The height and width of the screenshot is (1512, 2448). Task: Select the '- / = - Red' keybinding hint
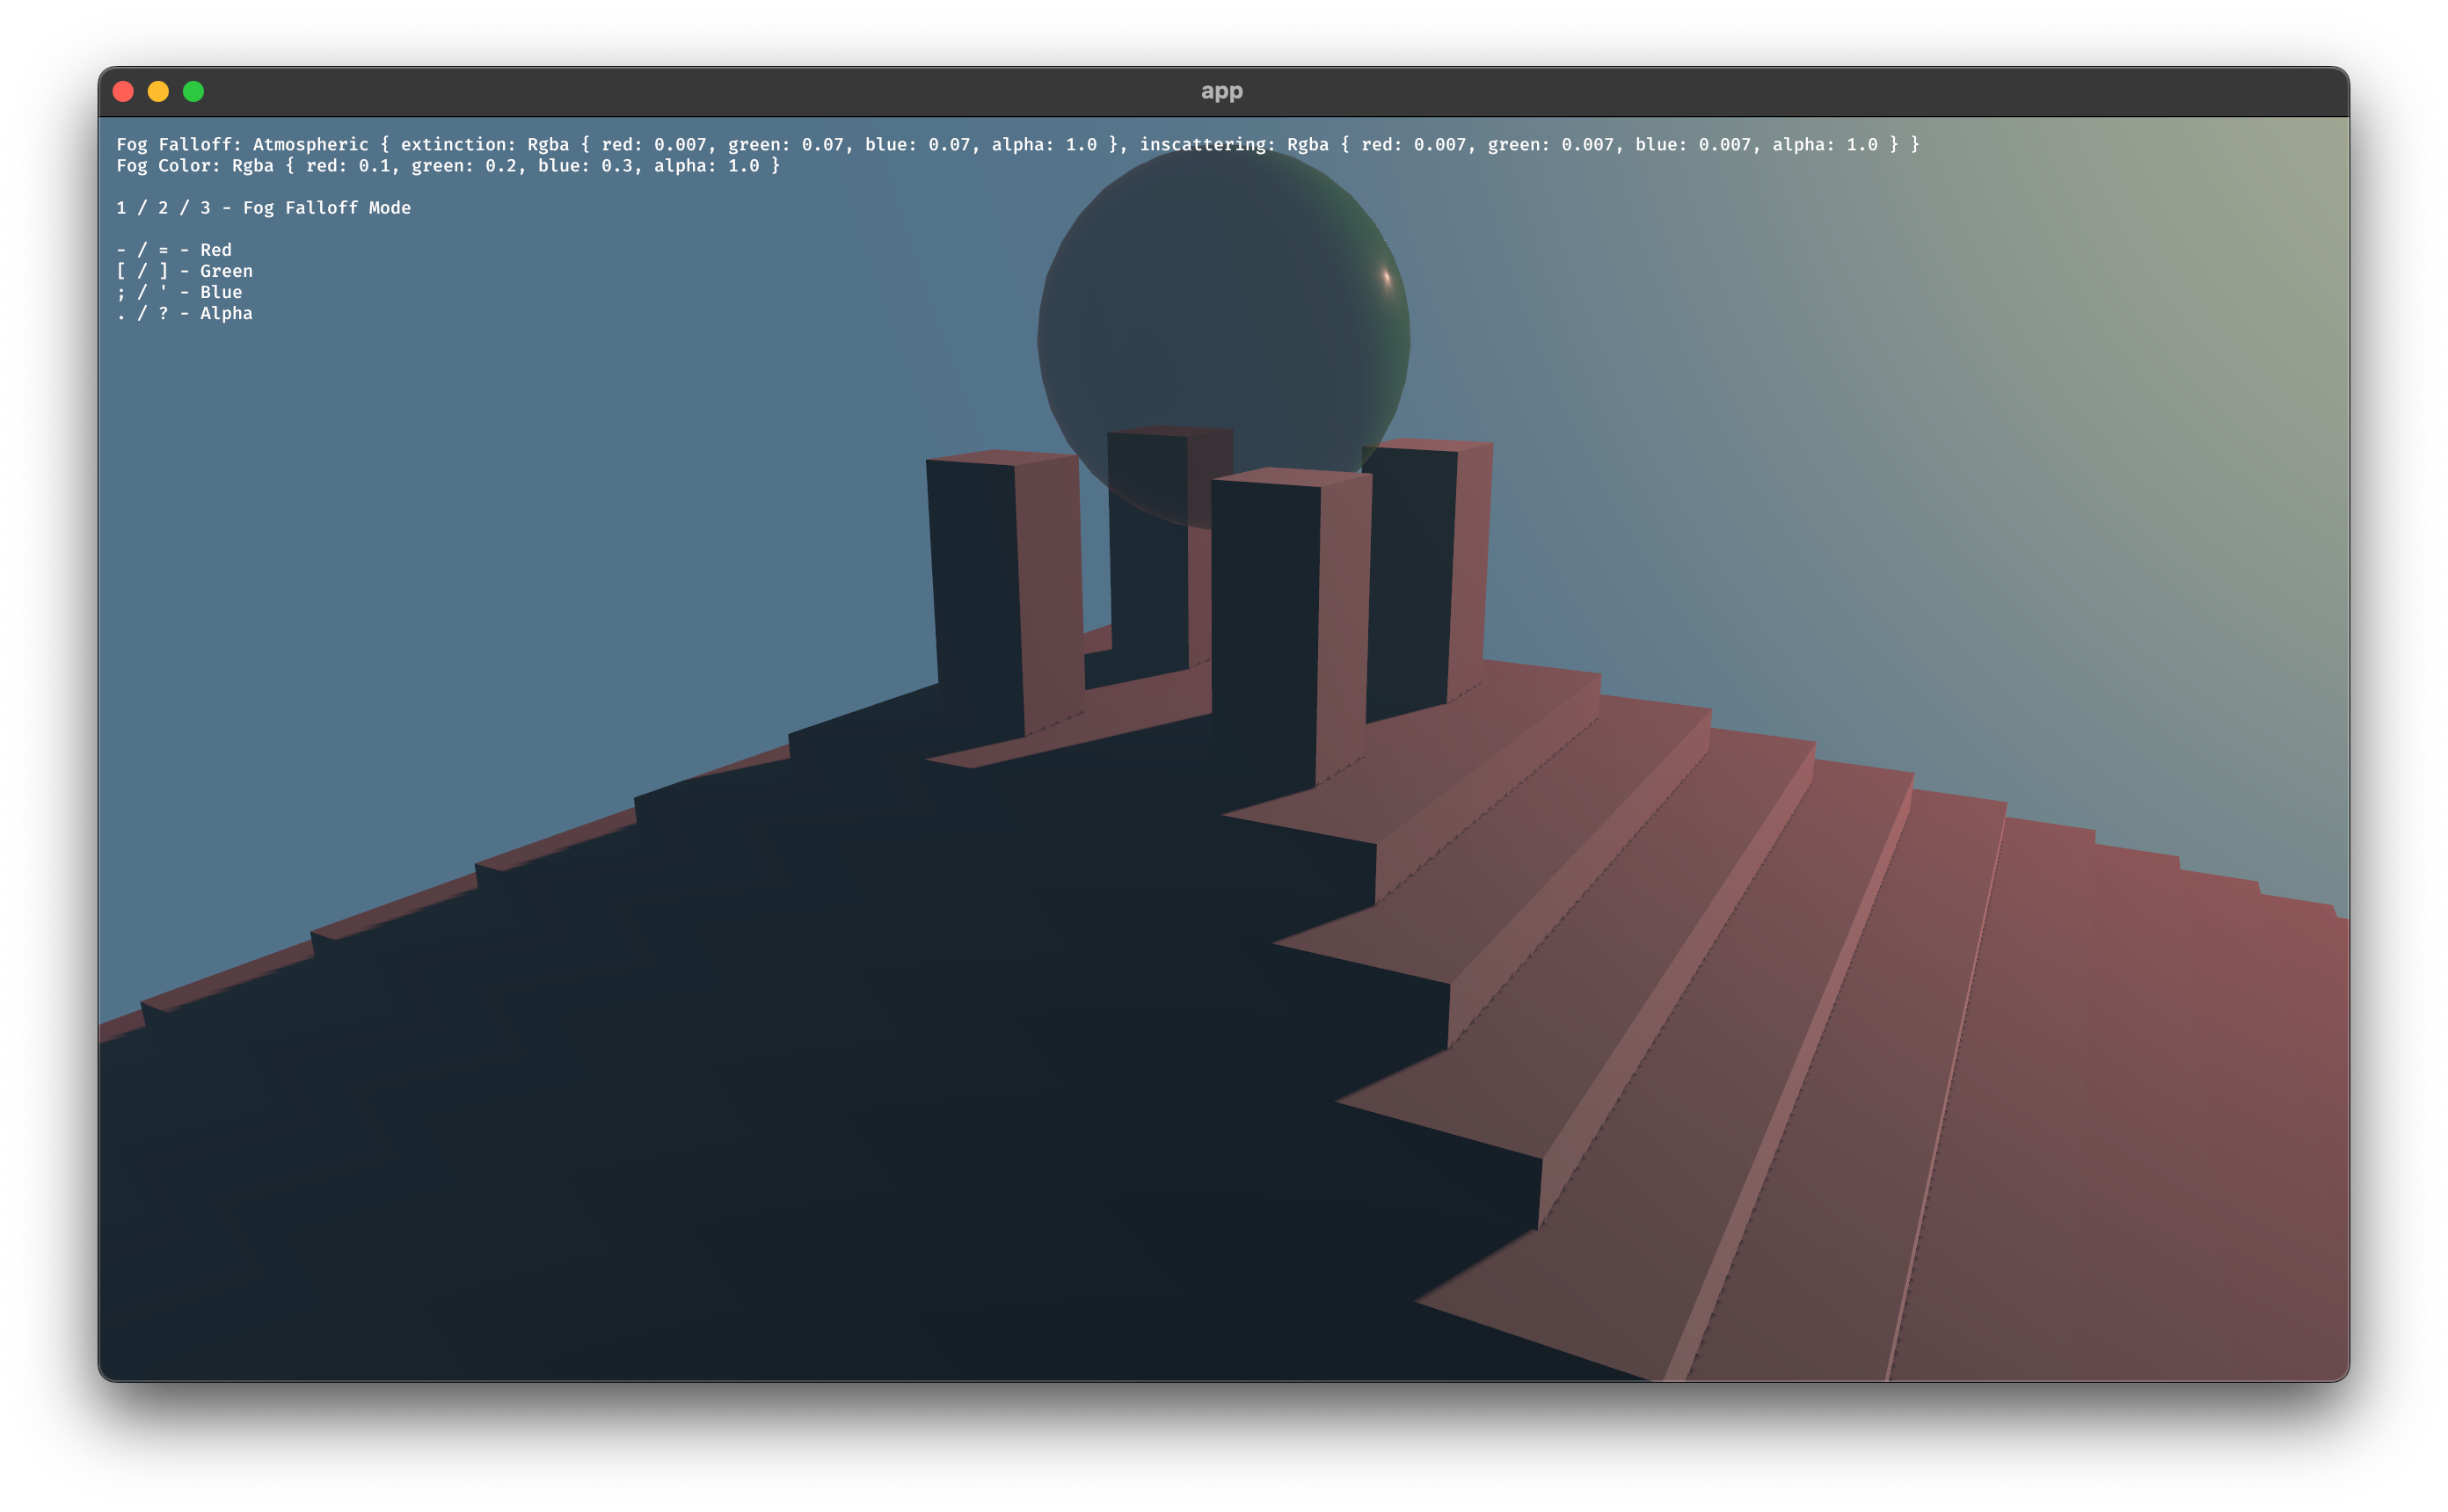tap(172, 250)
